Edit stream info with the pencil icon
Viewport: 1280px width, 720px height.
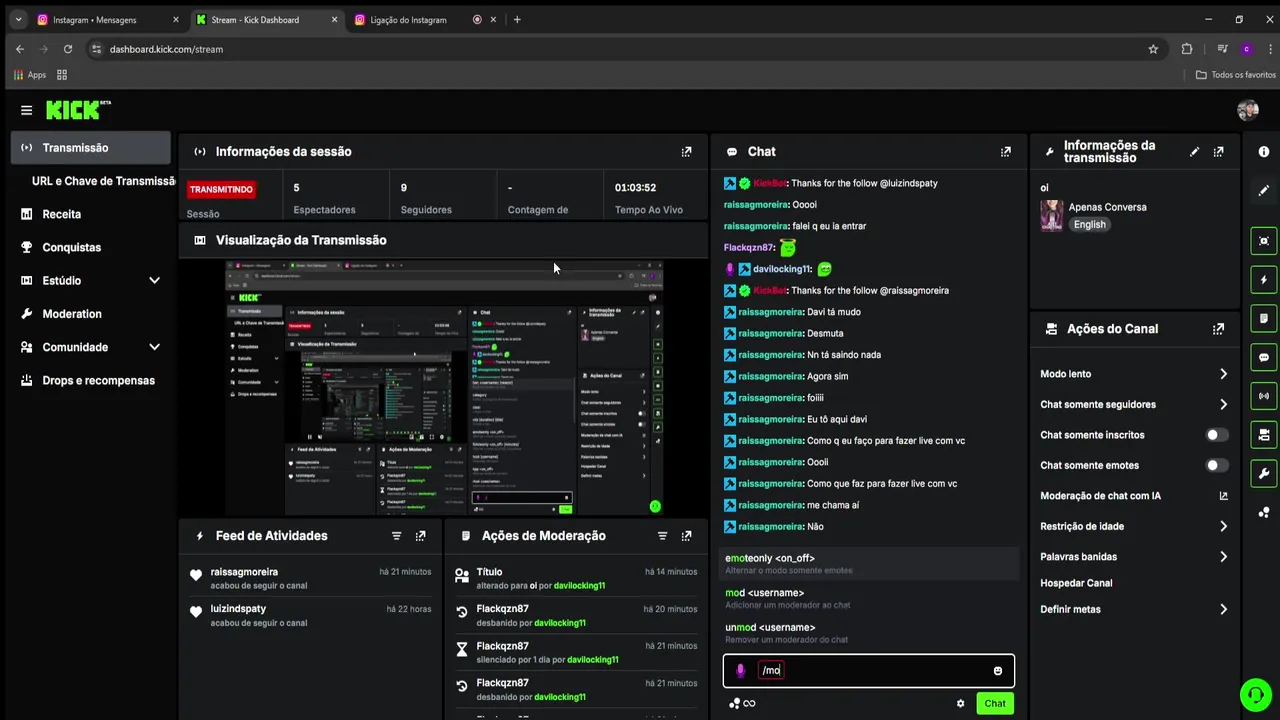1194,152
